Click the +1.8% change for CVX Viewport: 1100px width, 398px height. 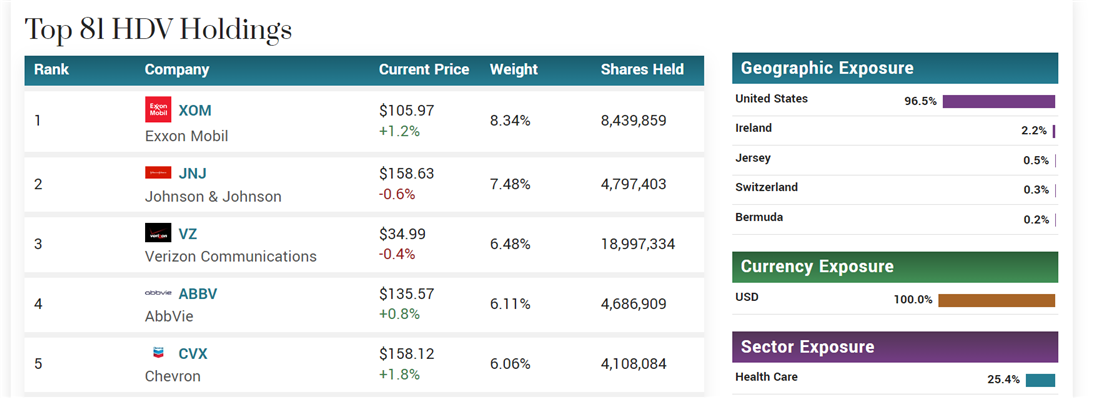coord(399,374)
